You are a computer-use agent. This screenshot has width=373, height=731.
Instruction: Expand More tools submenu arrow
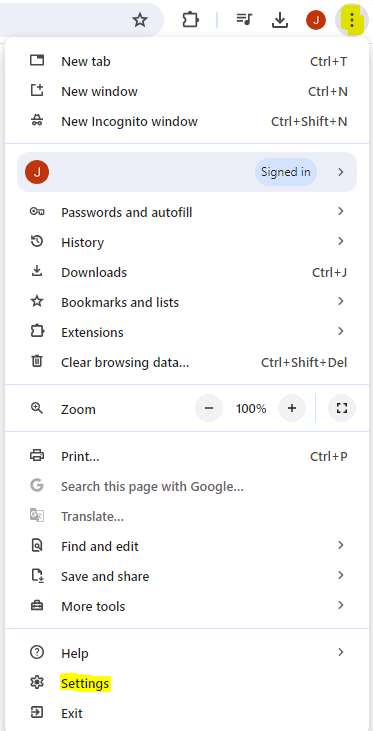pos(341,606)
